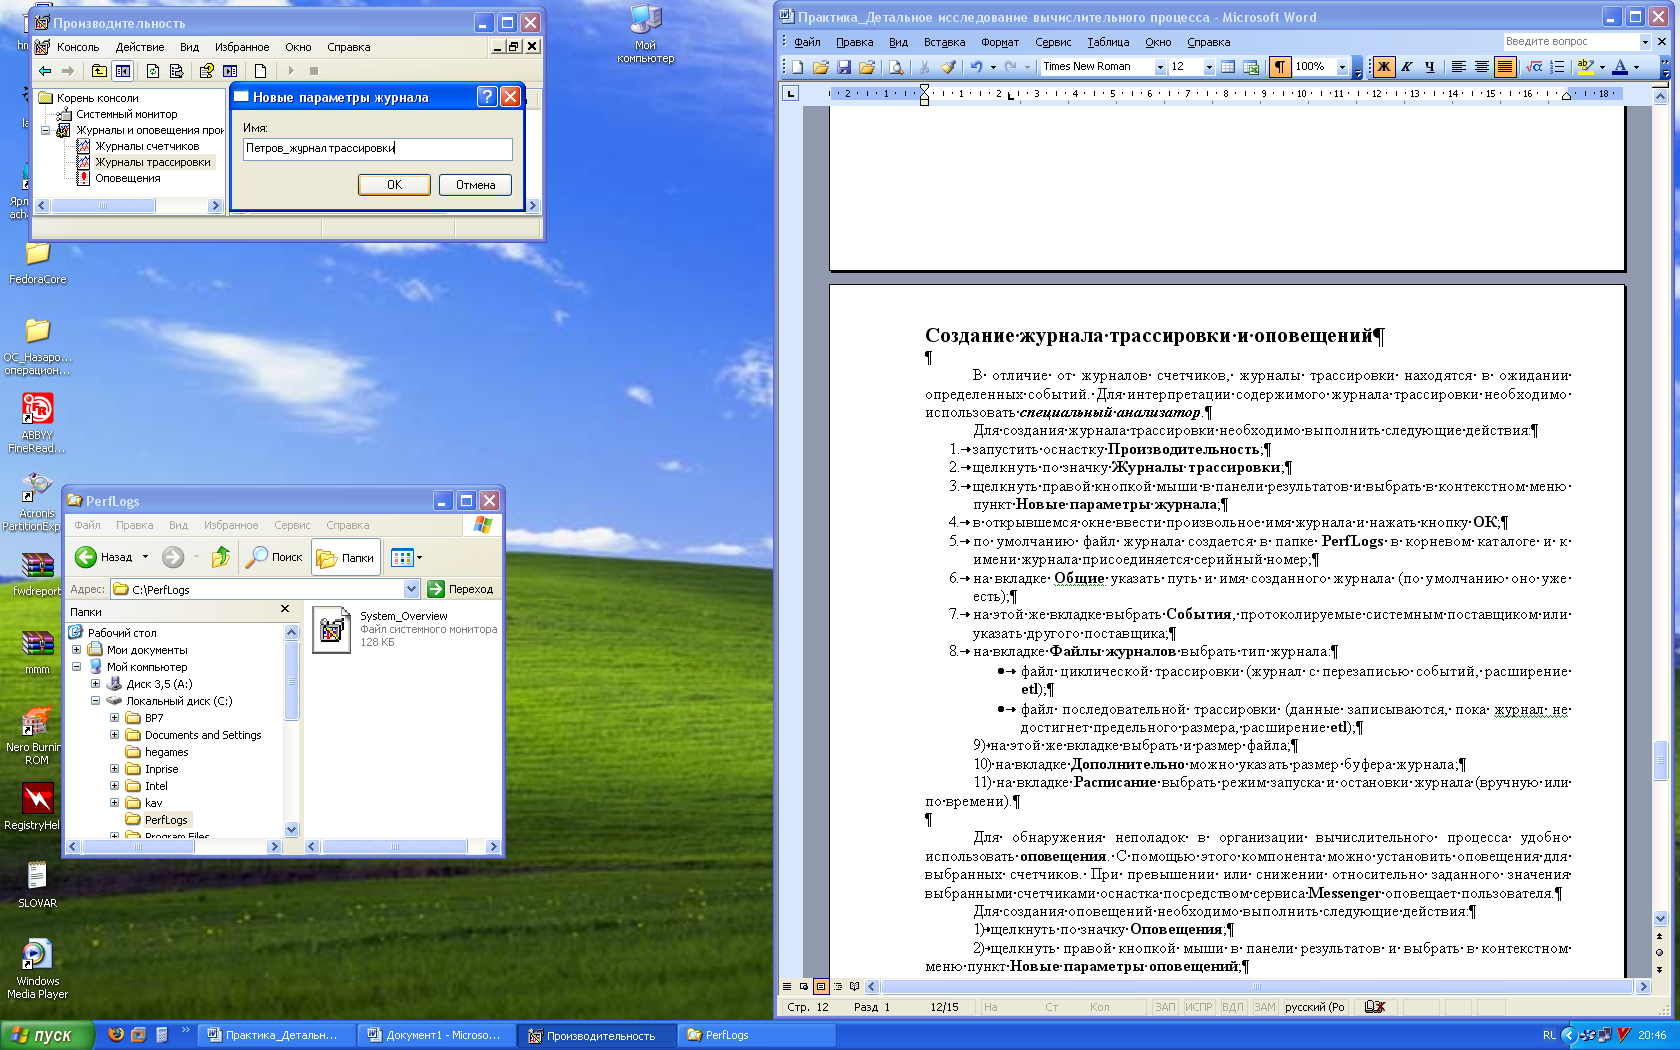Click Help icon in console toolbar
This screenshot has height=1050, width=1680.
206,71
